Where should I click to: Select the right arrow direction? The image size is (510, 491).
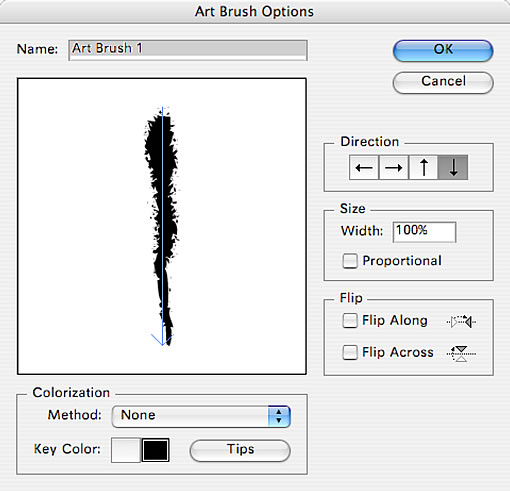(x=393, y=167)
